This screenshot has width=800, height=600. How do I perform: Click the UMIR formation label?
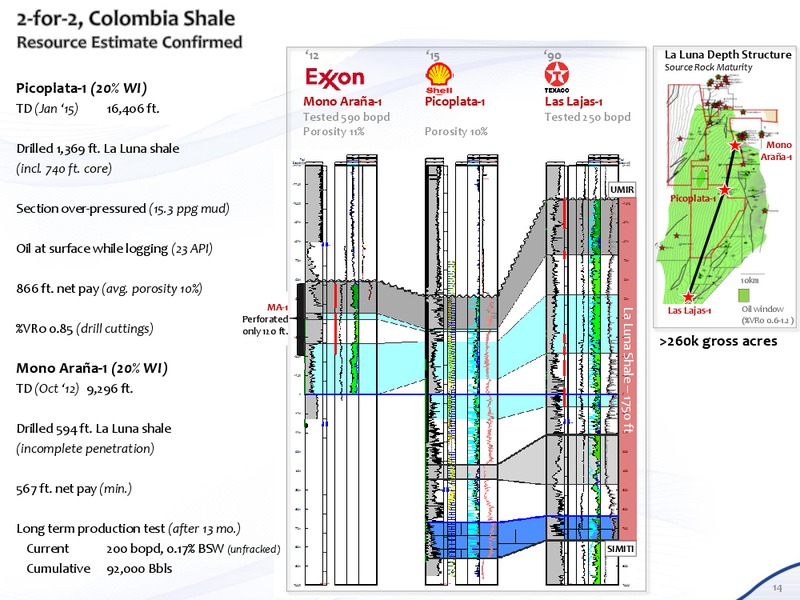[622, 190]
